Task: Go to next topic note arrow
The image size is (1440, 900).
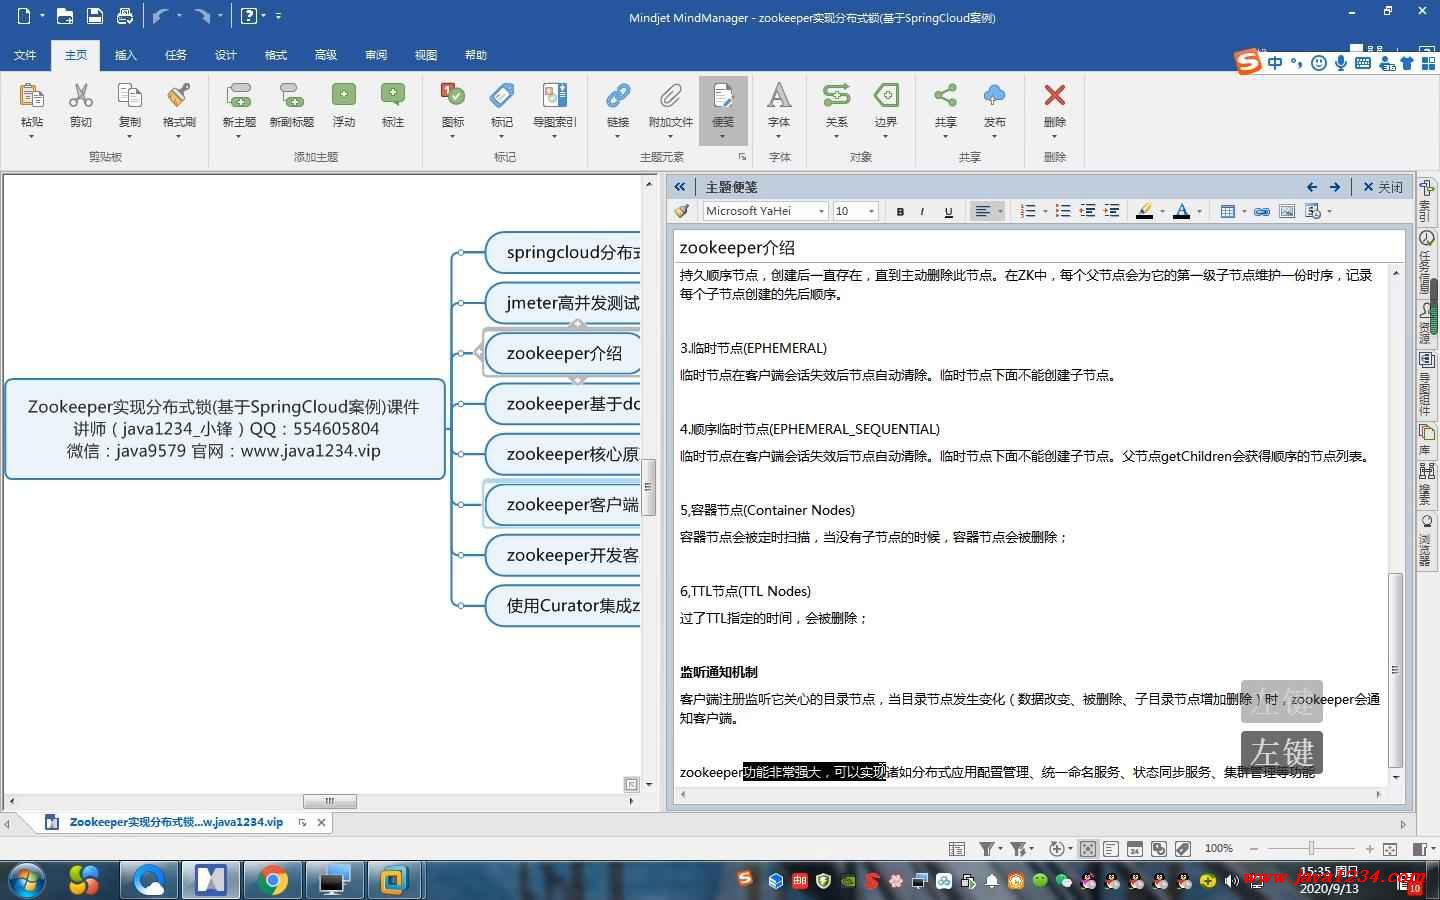Action: coord(1334,187)
